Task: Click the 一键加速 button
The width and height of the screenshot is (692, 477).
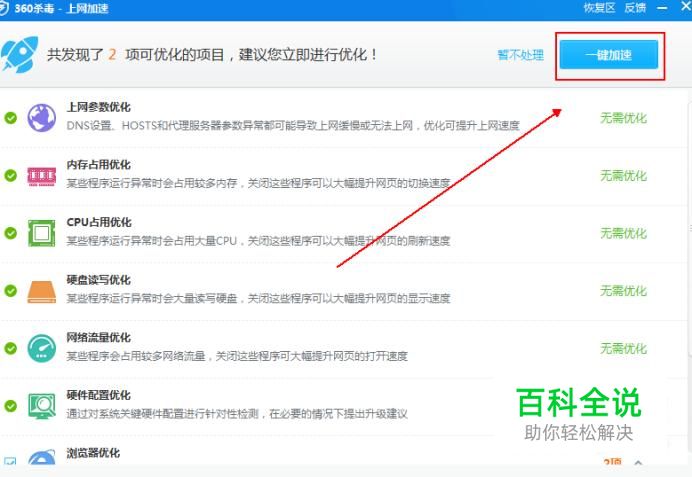Action: [x=609, y=55]
